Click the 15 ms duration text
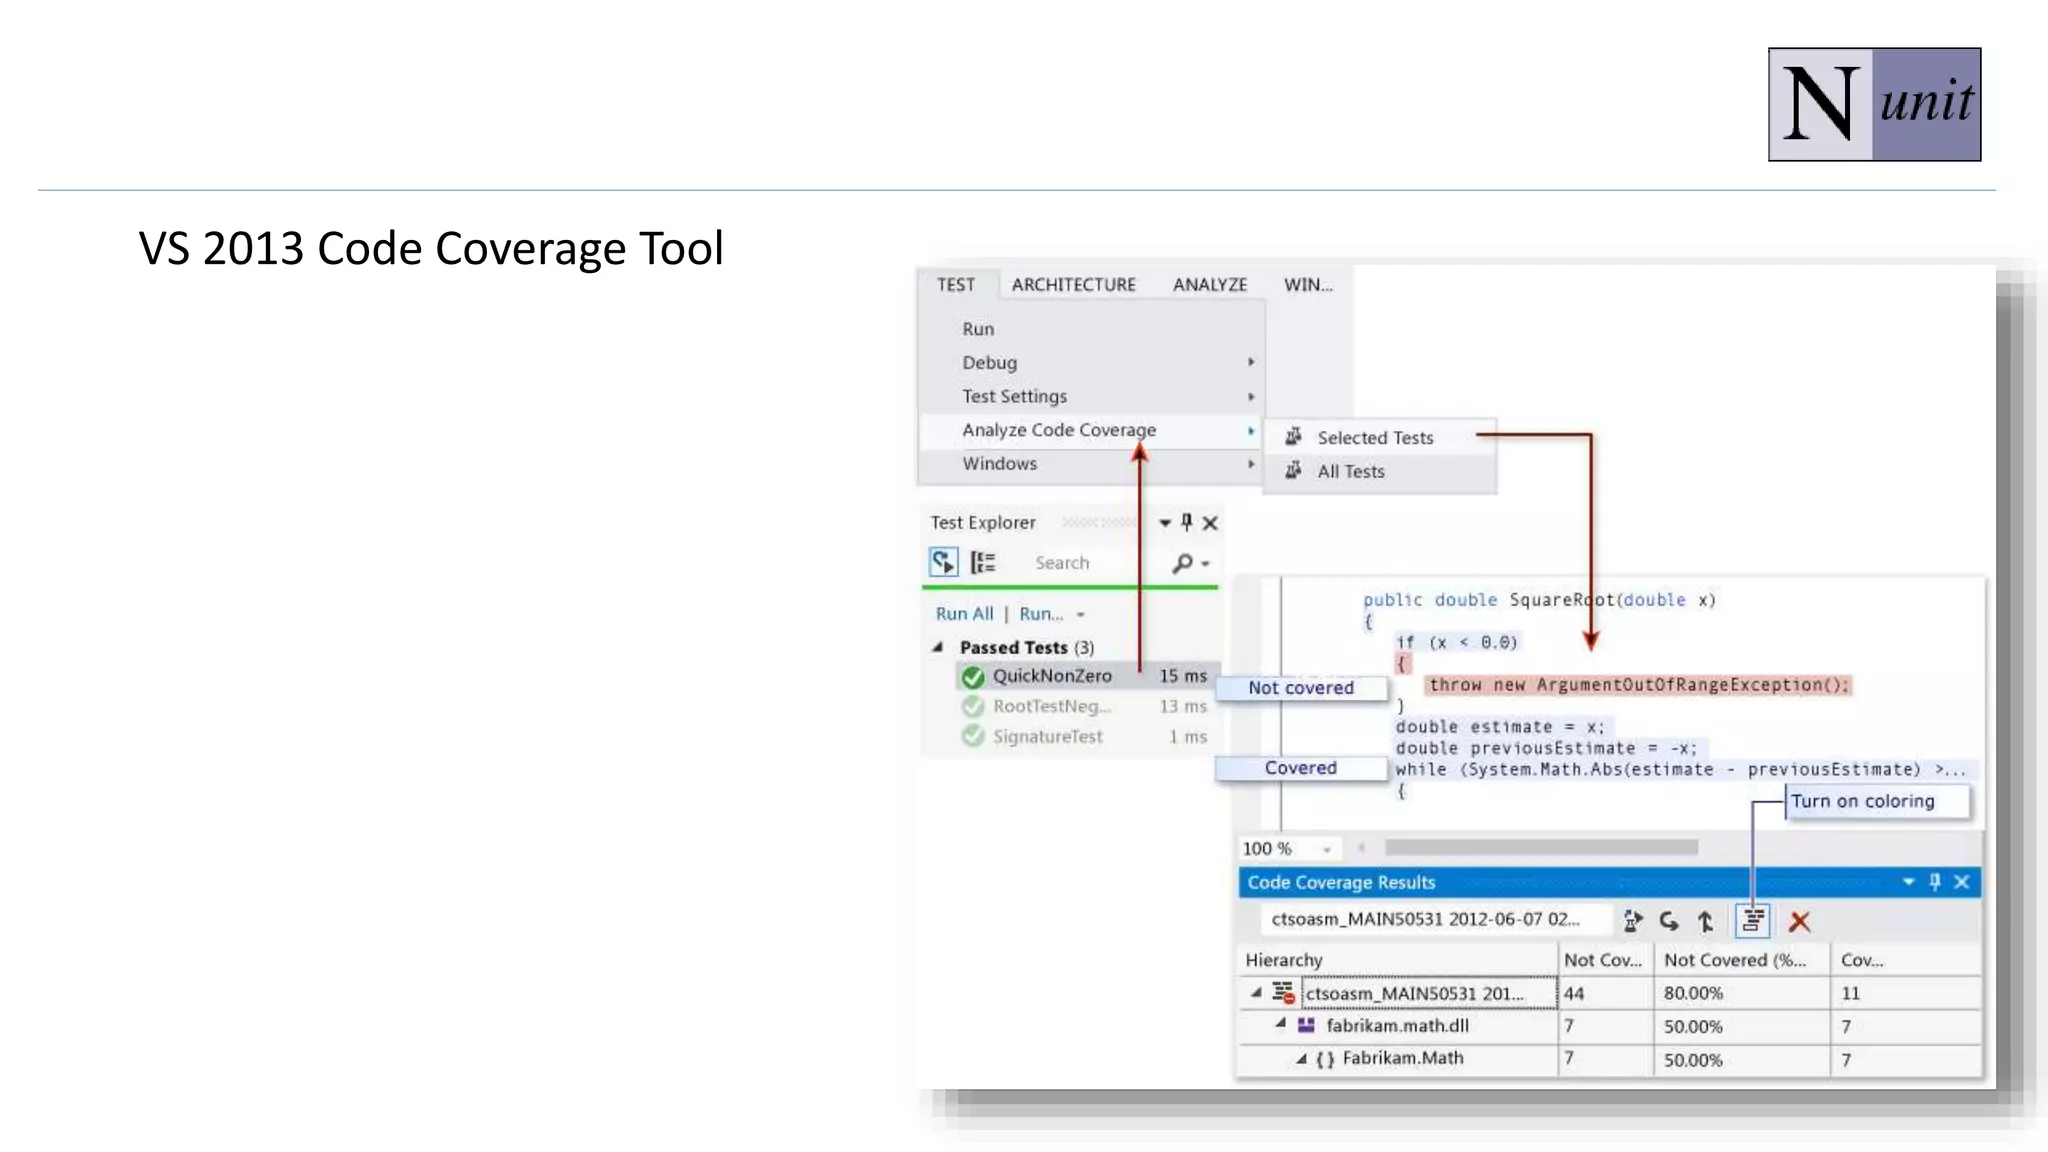 click(x=1183, y=676)
